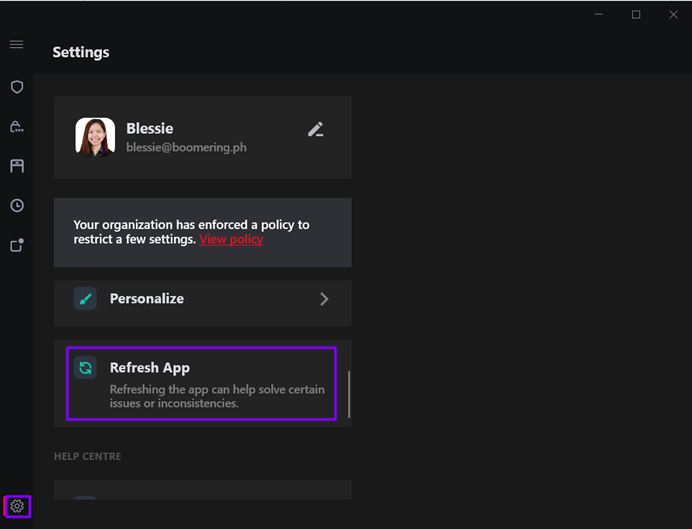Select the padlock password icon in sidebar

point(17,127)
